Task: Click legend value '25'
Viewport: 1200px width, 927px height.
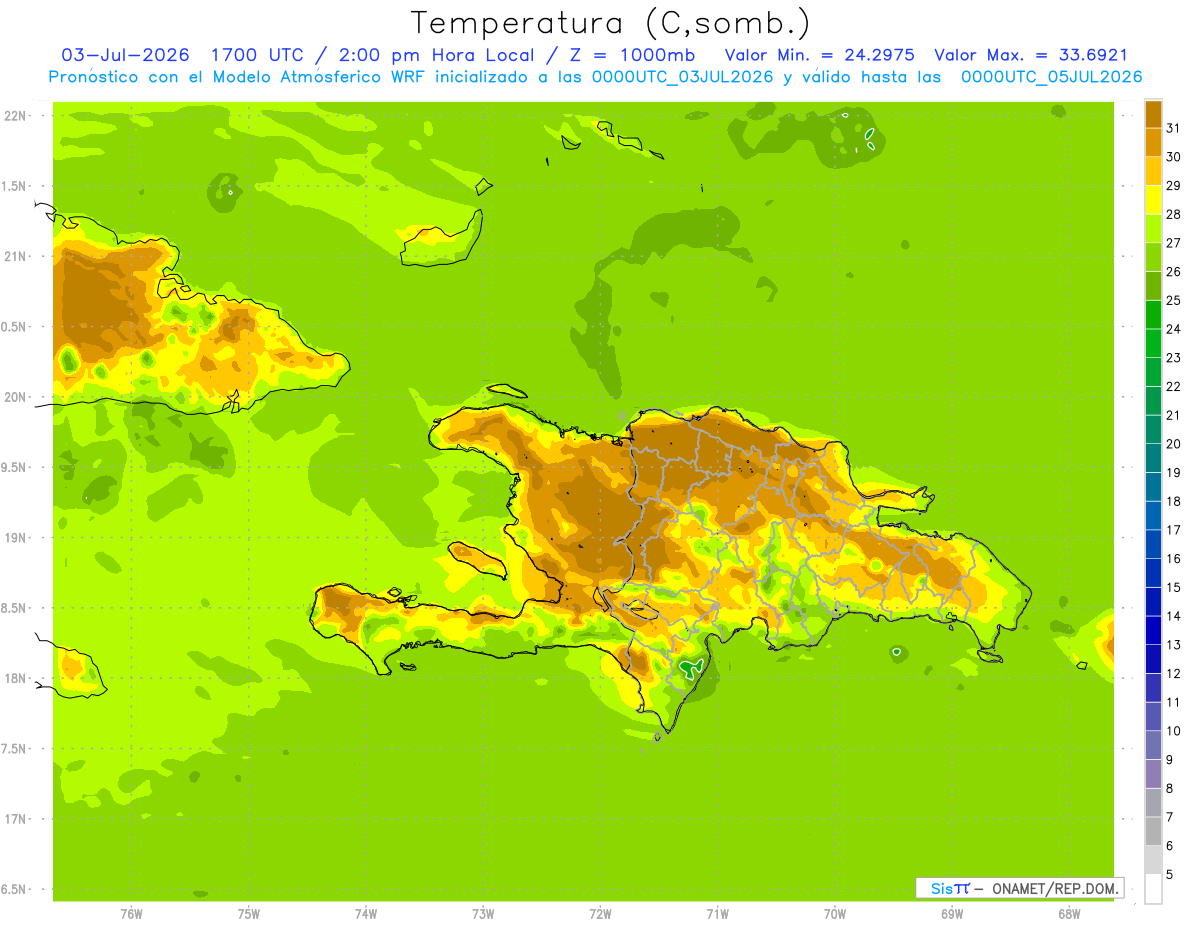Action: pos(1173,300)
